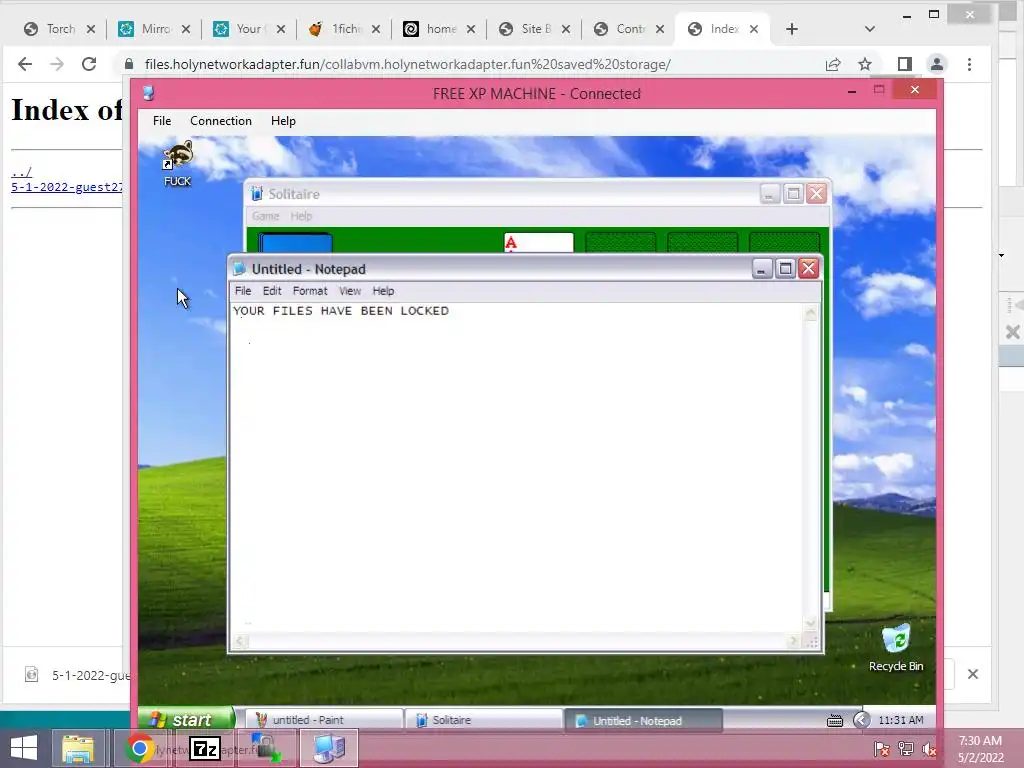Image resolution: width=1024 pixels, height=768 pixels.
Task: Open the Game menu in Solitaire
Action: click(x=265, y=216)
